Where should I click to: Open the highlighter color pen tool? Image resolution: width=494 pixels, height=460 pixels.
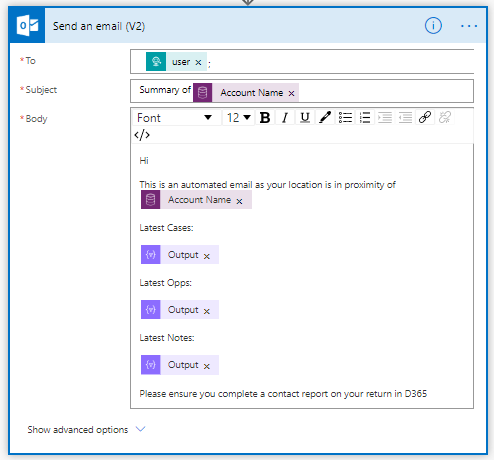click(x=325, y=118)
